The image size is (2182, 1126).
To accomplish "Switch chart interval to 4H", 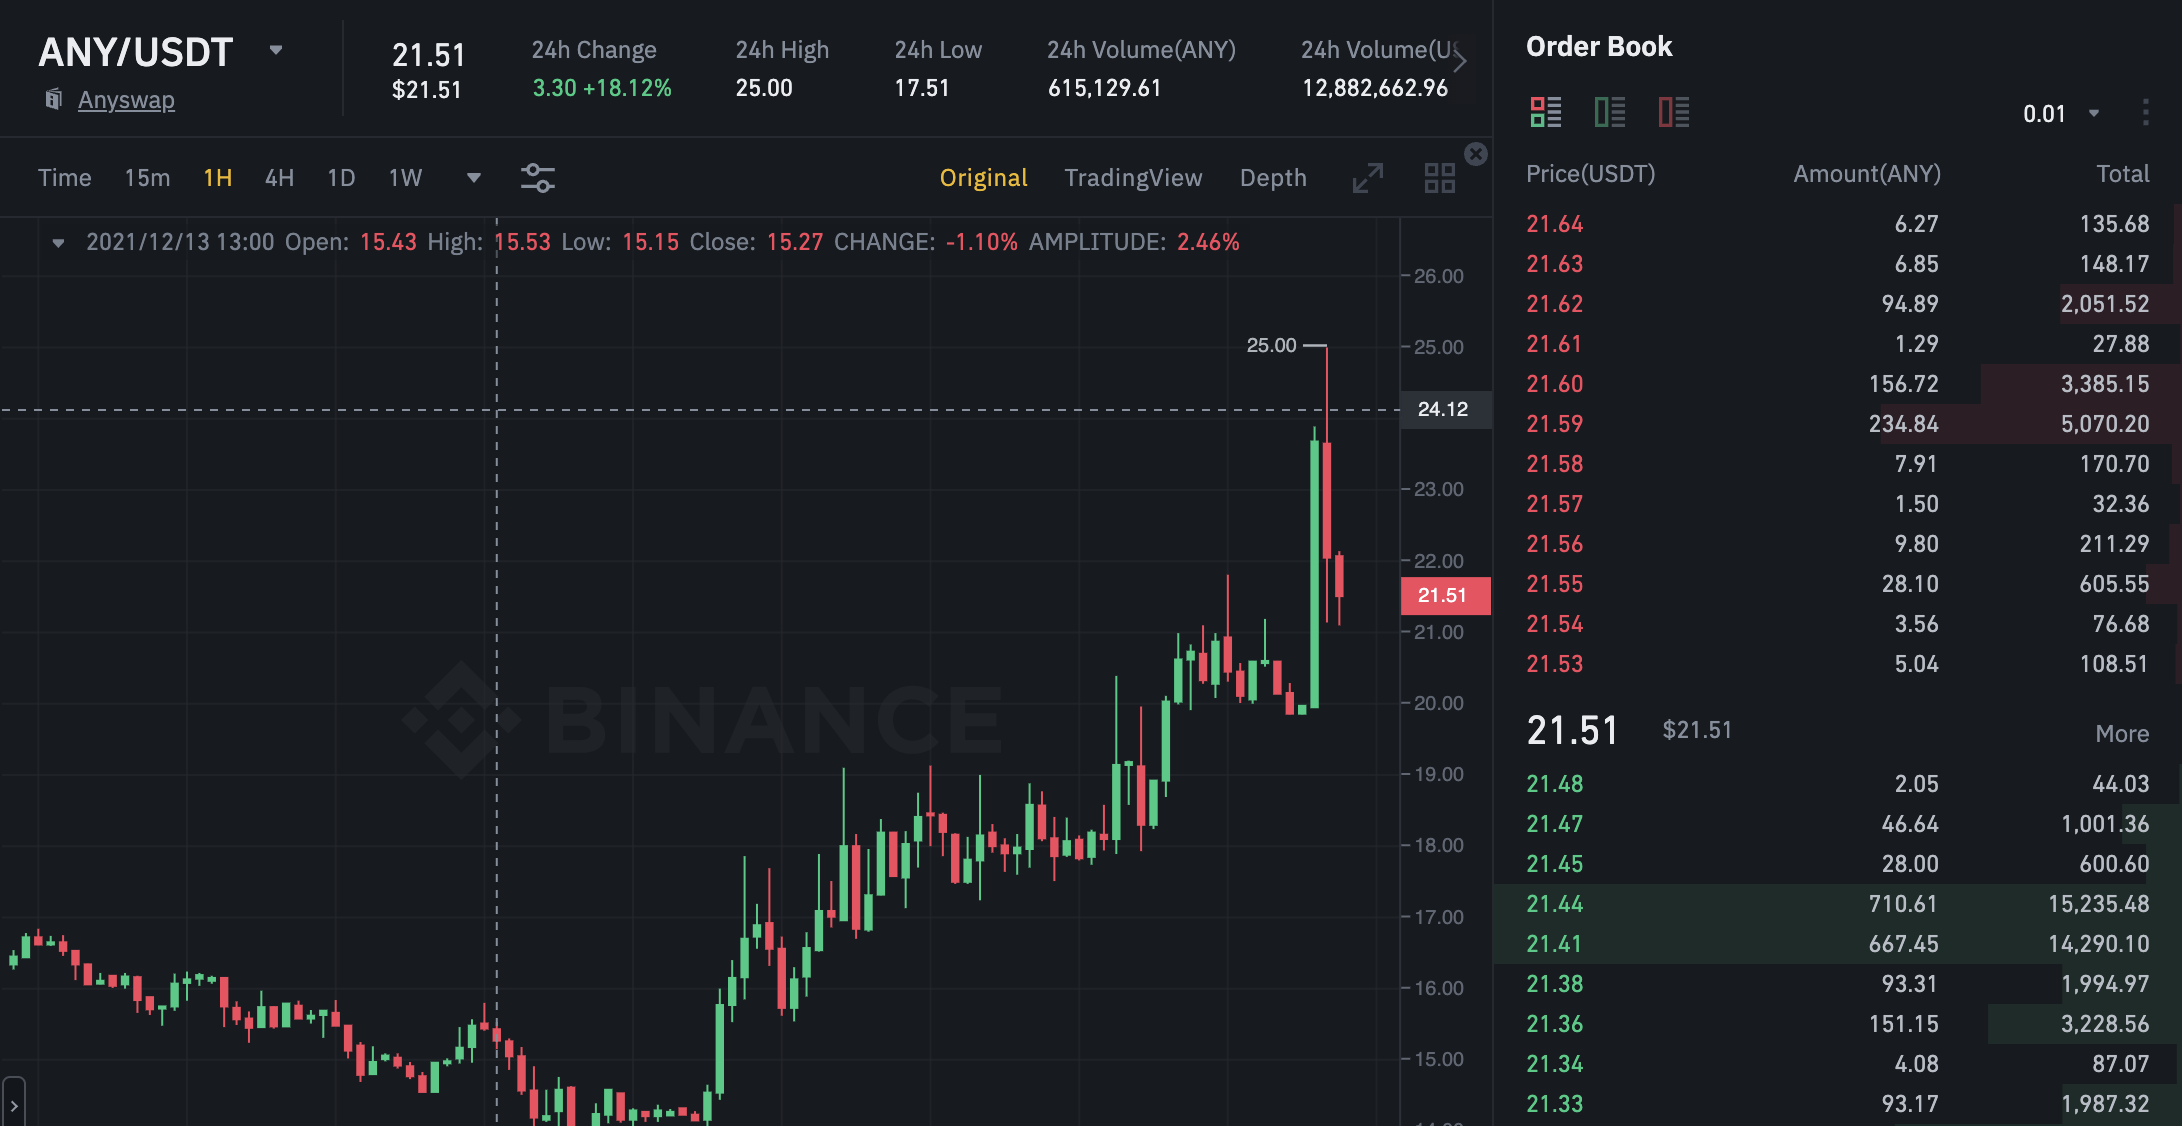I will 279,178.
